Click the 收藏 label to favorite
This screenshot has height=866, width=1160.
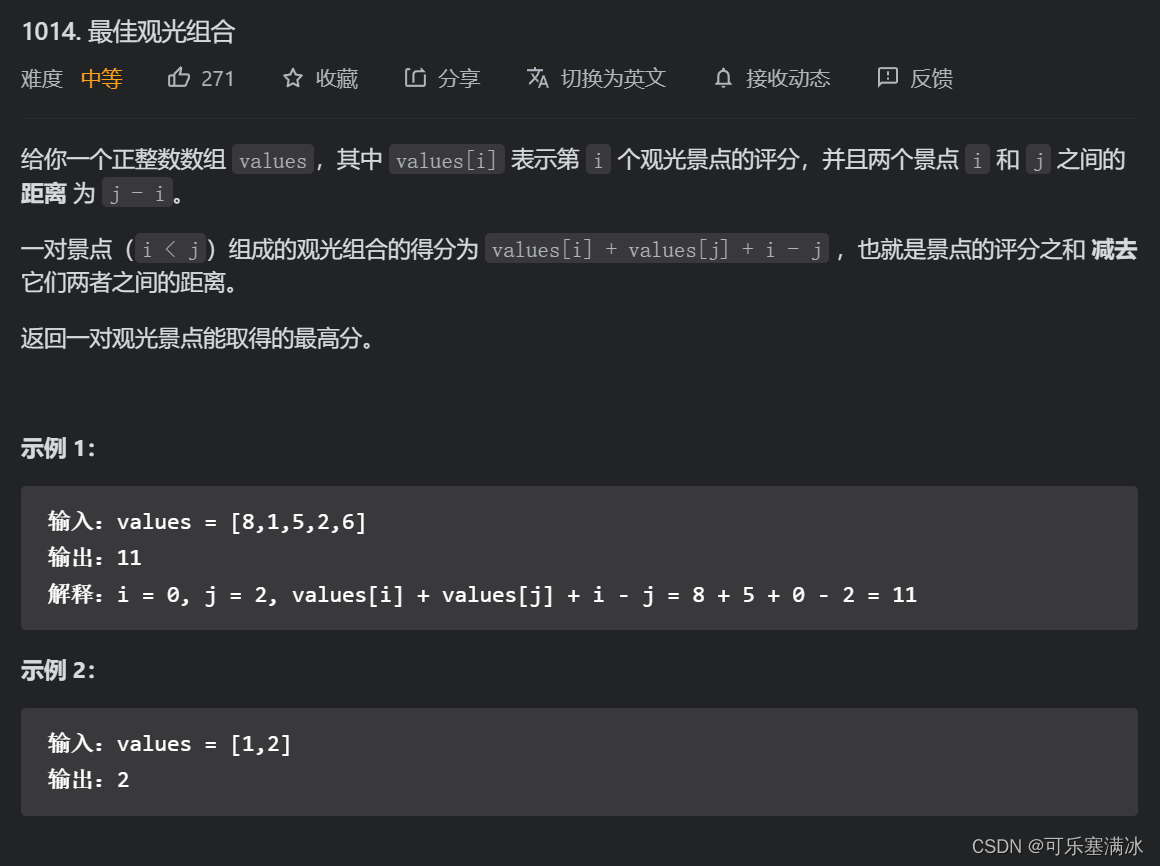(x=337, y=79)
